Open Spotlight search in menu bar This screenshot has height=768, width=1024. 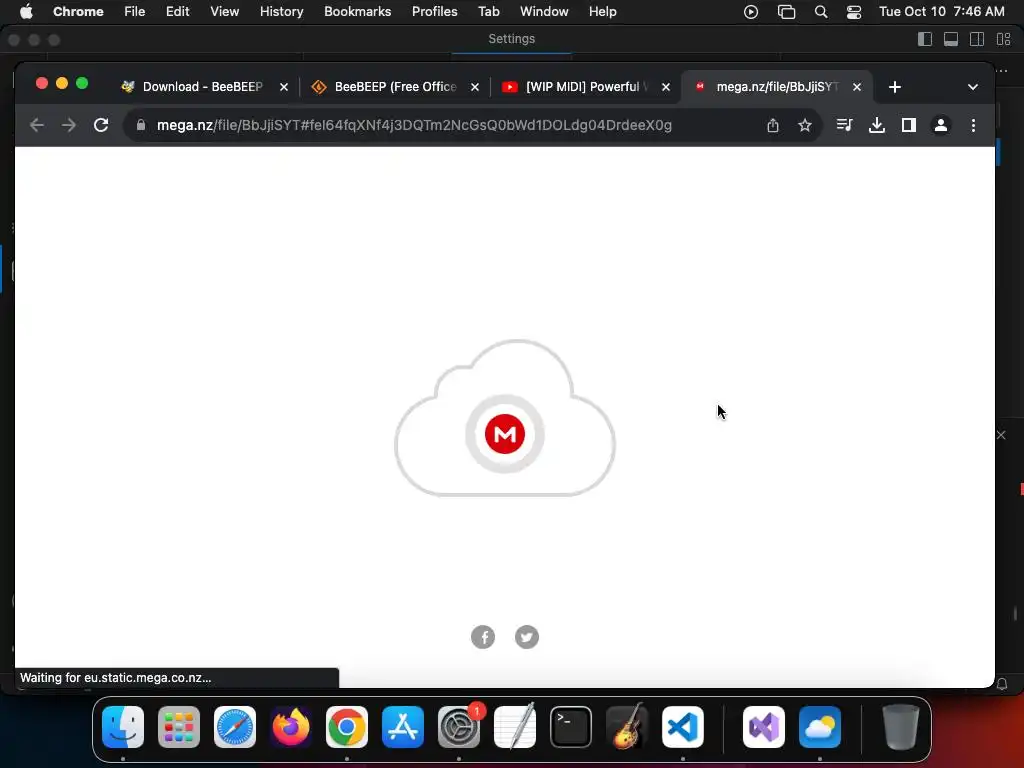tap(821, 12)
